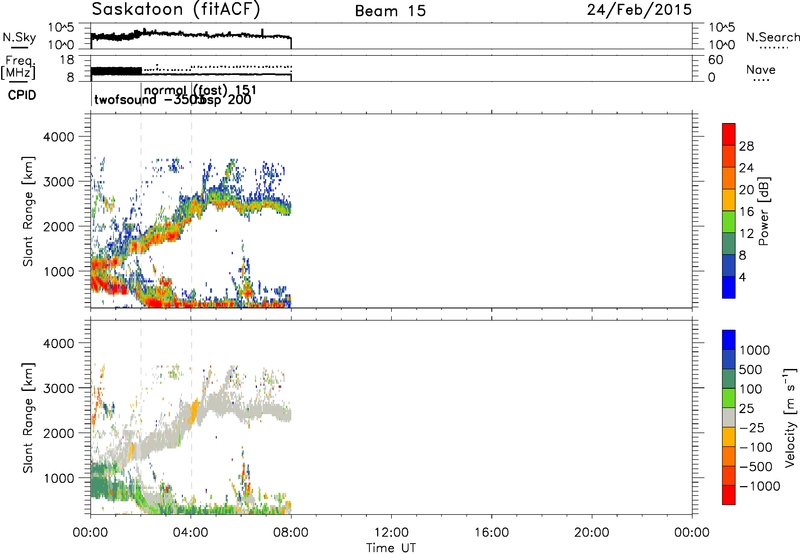Pick the blue bottom segment of power colorbar

(x=729, y=287)
